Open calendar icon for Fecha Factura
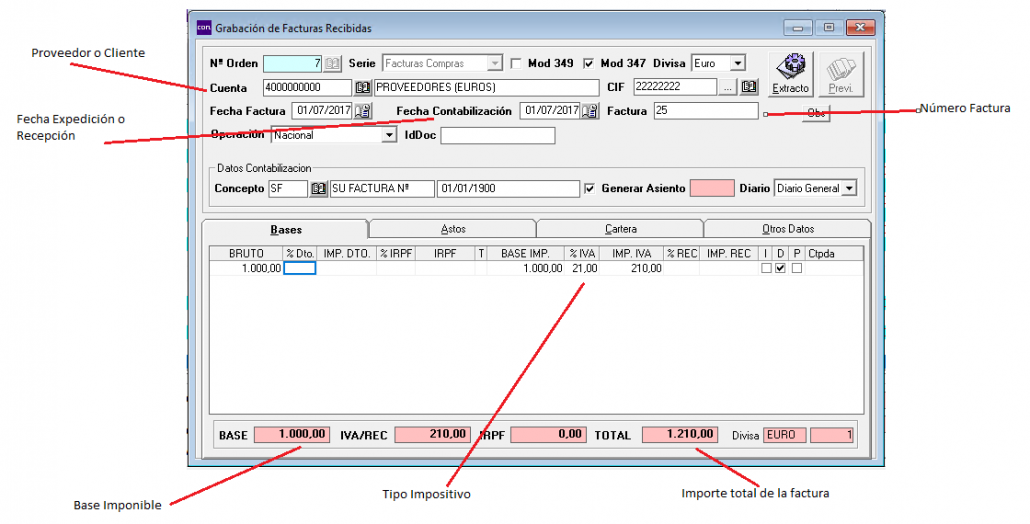 pos(362,111)
